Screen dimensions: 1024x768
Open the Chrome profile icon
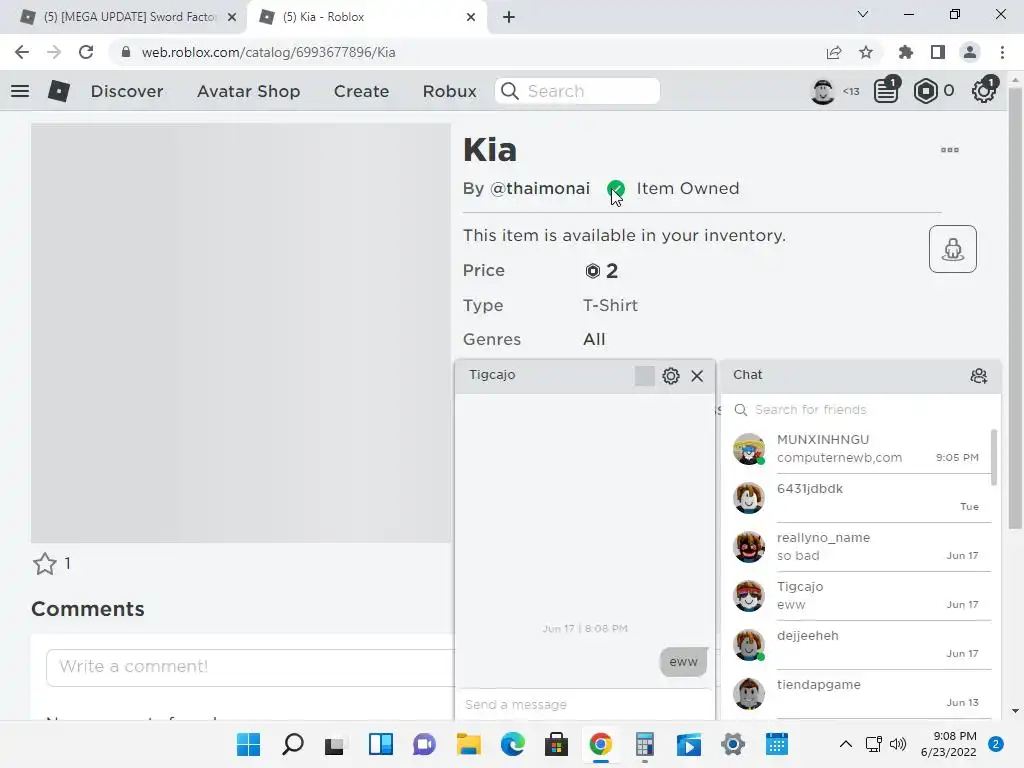[970, 52]
